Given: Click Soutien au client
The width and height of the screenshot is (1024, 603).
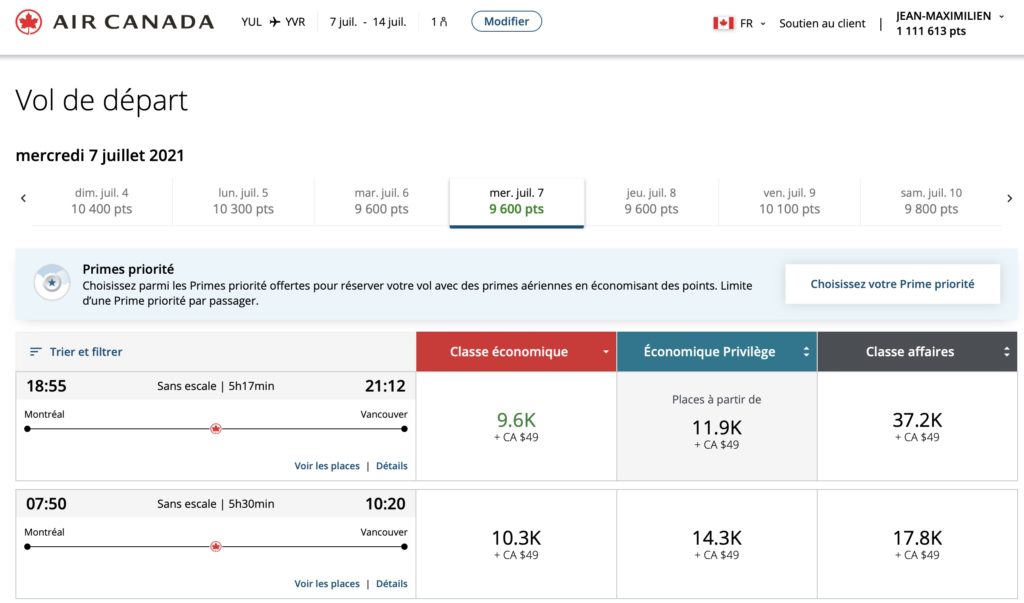Looking at the screenshot, I should (822, 23).
